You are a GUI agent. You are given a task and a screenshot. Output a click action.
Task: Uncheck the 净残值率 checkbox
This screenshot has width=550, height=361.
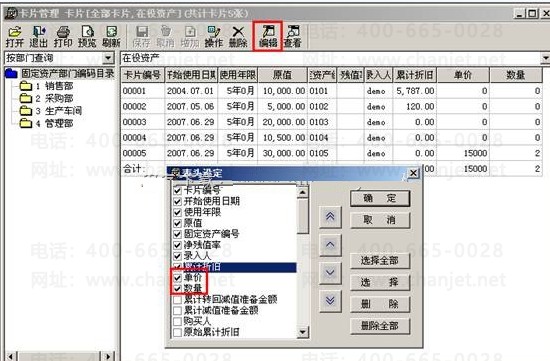point(177,245)
